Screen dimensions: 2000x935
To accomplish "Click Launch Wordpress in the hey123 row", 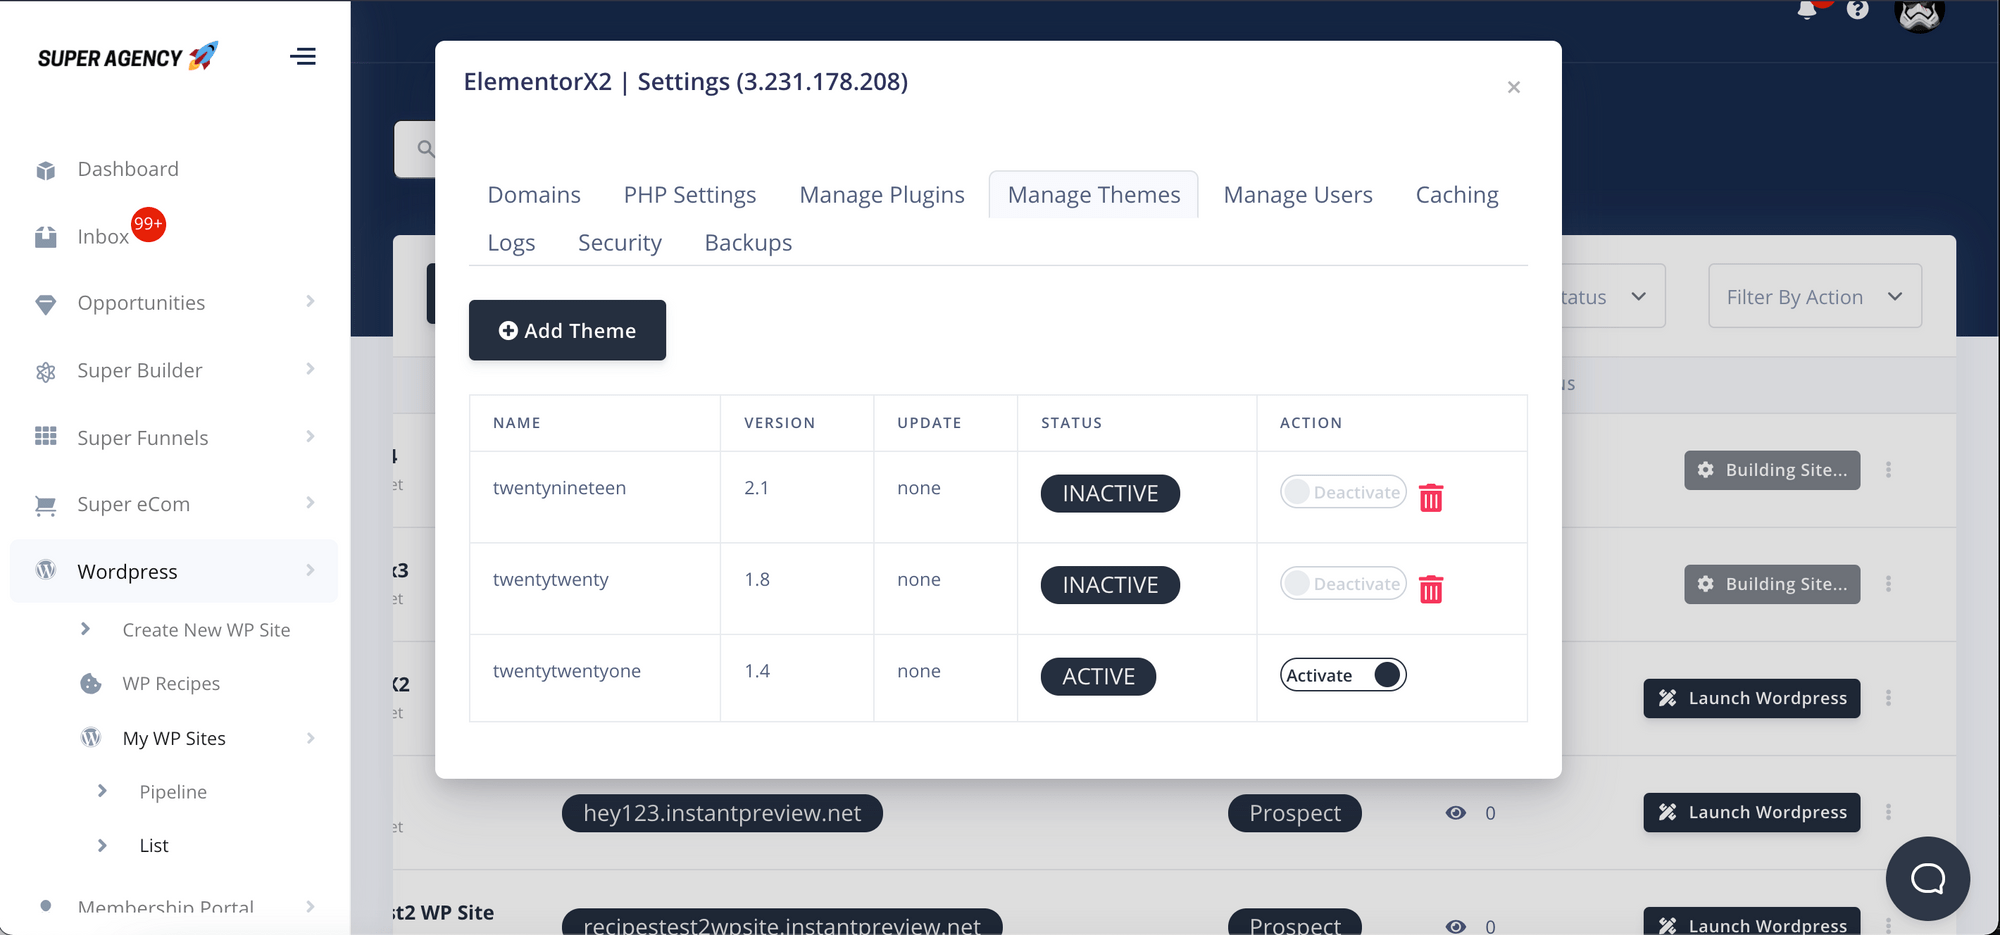I will point(1752,812).
